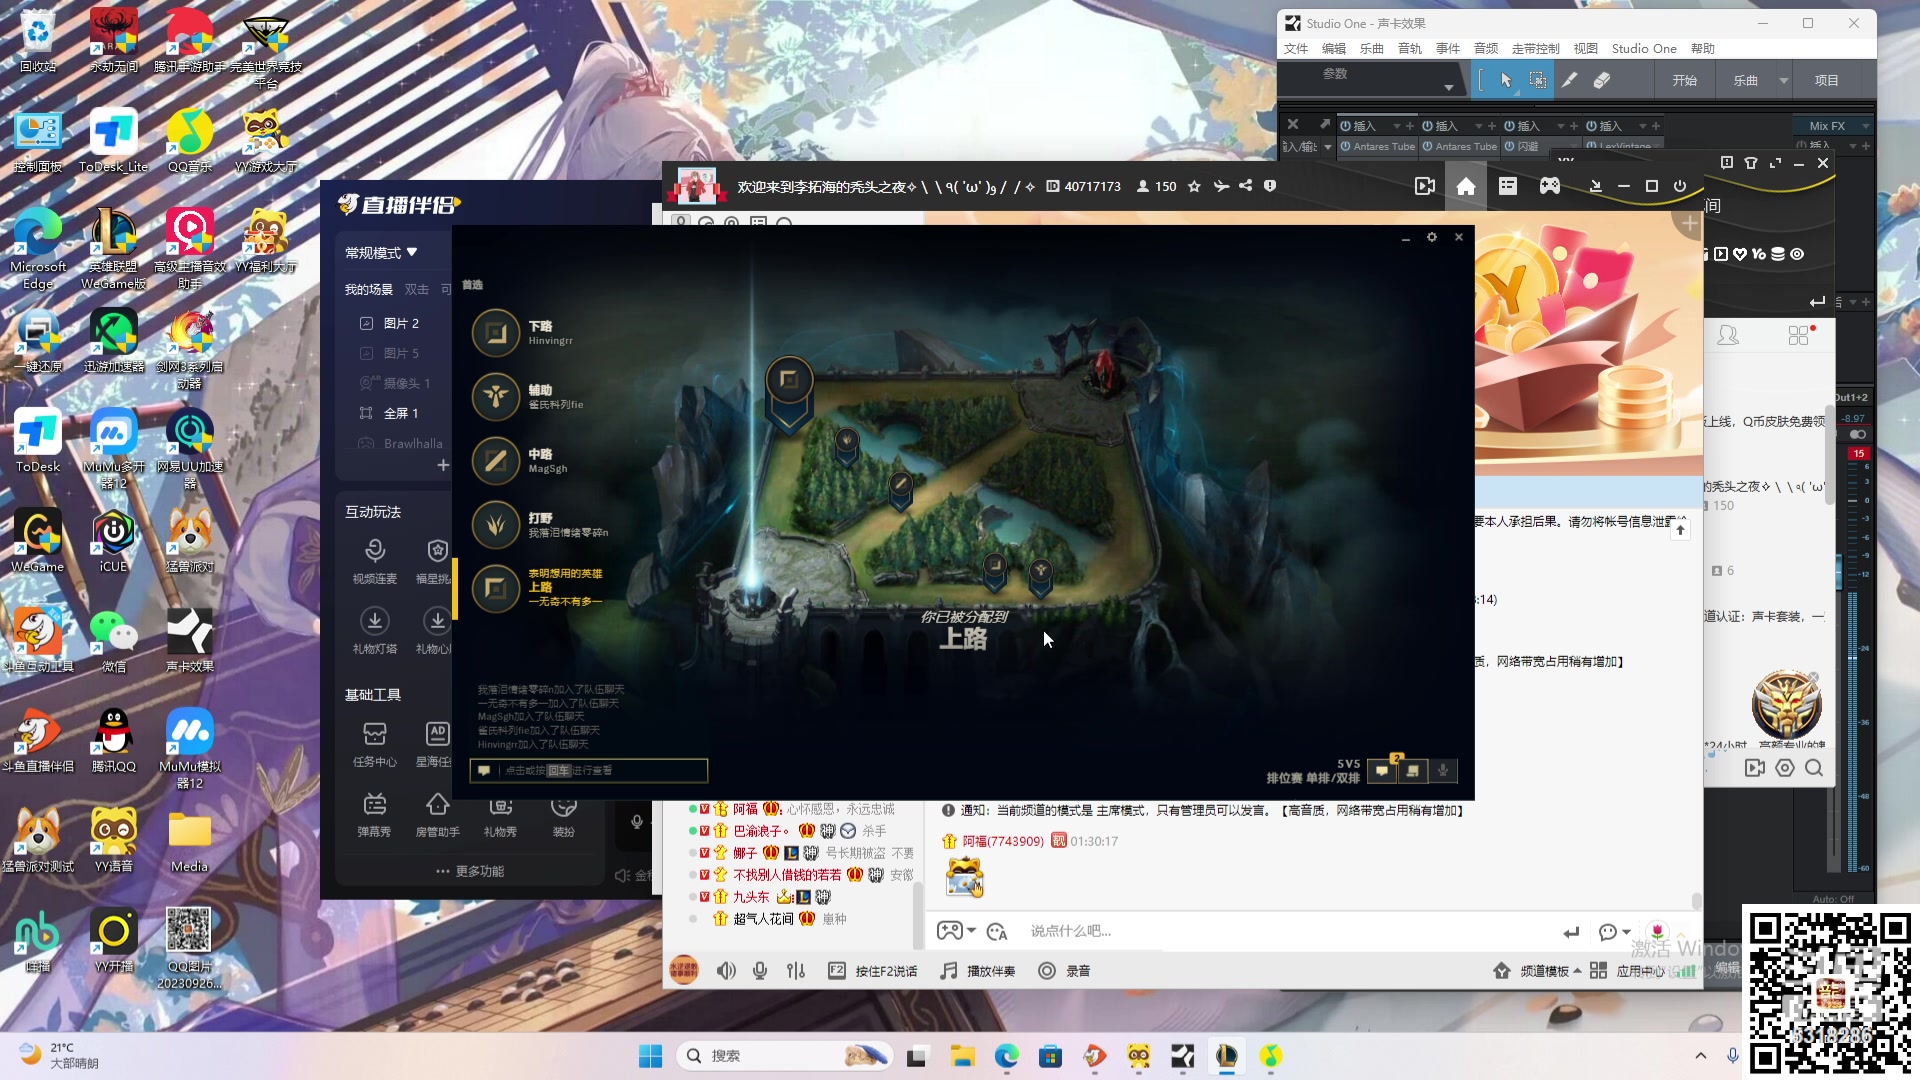Expand the 乐曲 dropdown arrow in Studio One
Viewport: 1920px width, 1080px height.
(1783, 80)
